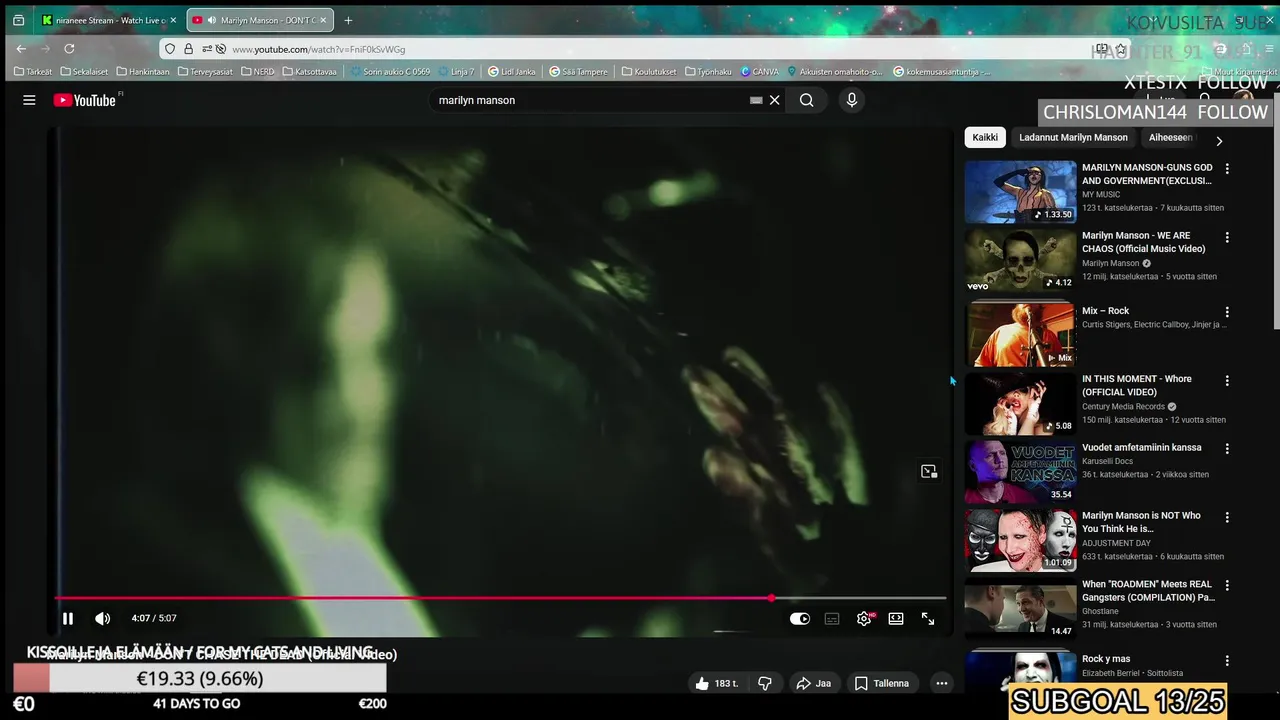Open options for Rock y mas
The width and height of the screenshot is (1280, 720).
click(1227, 660)
